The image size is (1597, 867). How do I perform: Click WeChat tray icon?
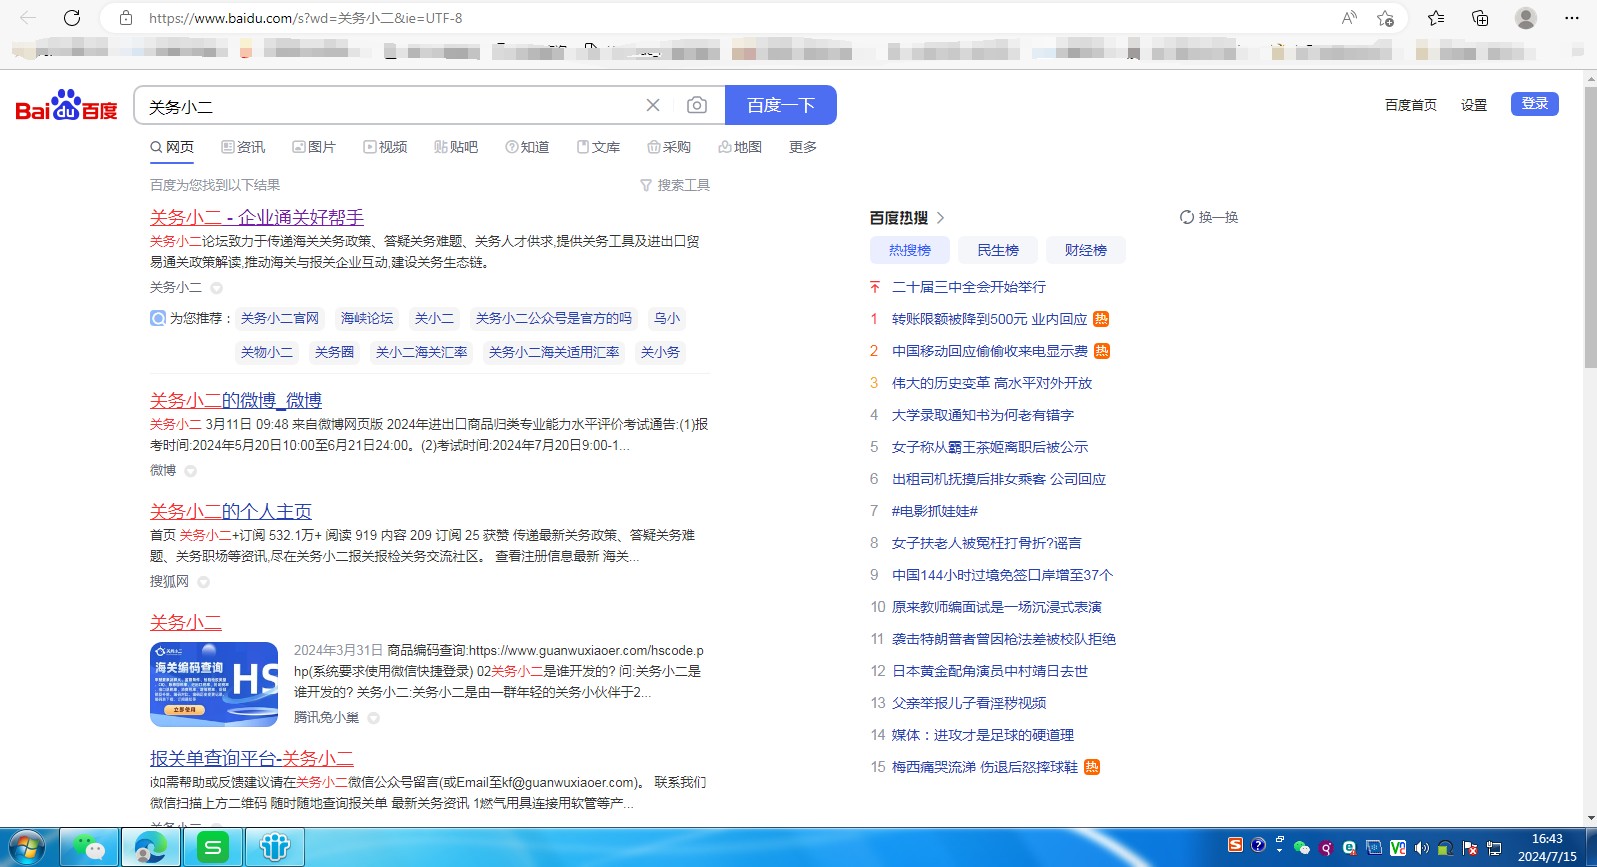1302,848
